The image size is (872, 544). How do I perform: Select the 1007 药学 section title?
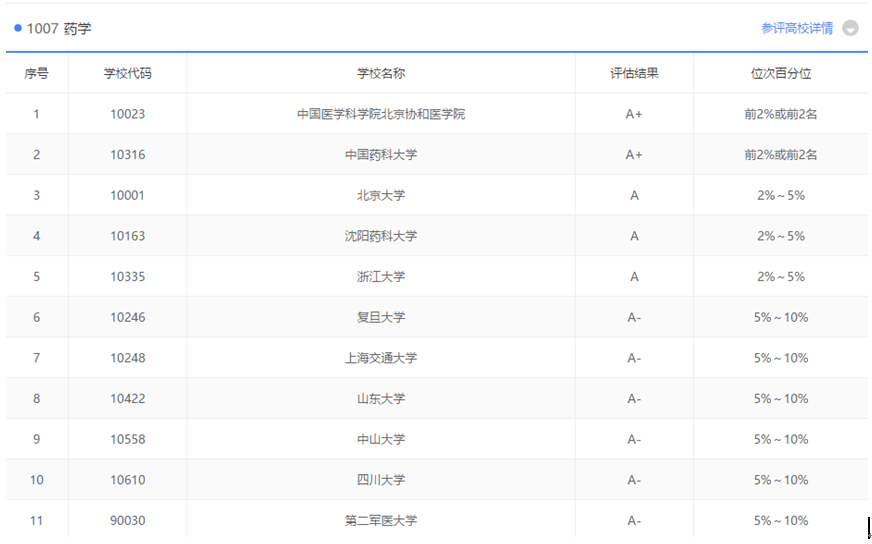(x=59, y=29)
